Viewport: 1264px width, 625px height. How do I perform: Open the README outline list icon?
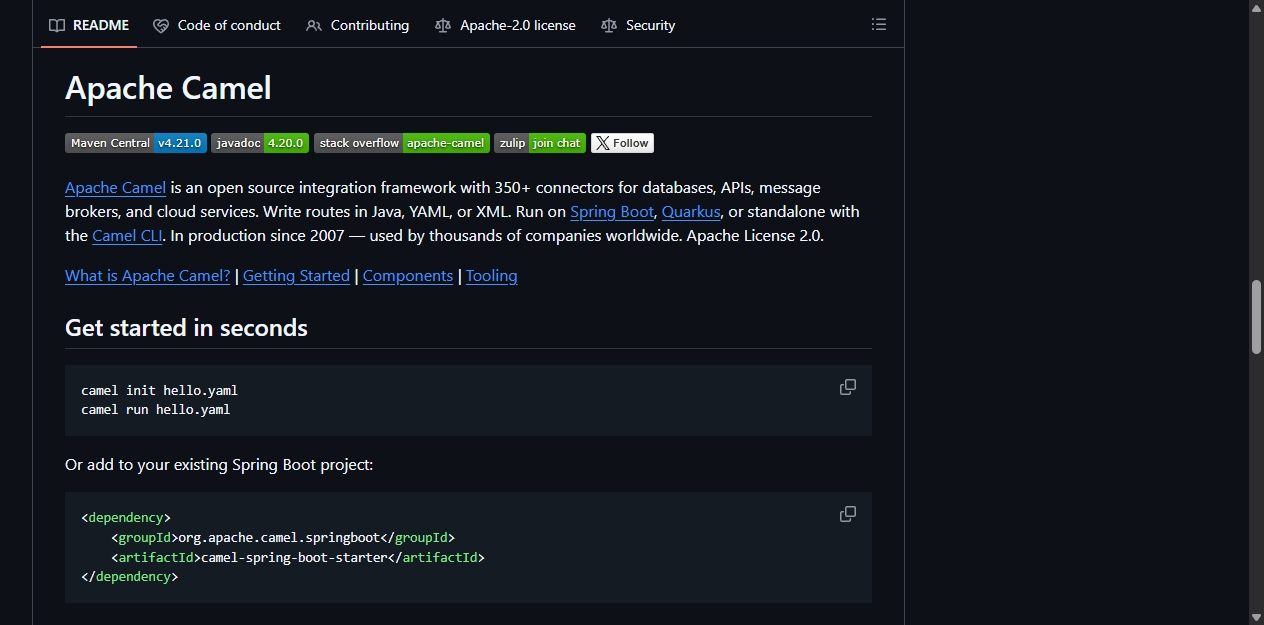879,25
